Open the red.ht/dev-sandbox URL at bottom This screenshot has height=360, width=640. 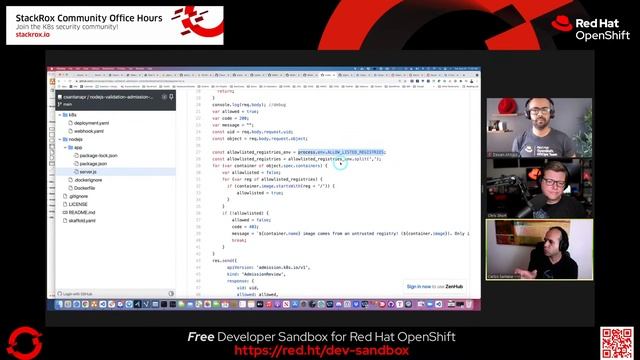(321, 350)
